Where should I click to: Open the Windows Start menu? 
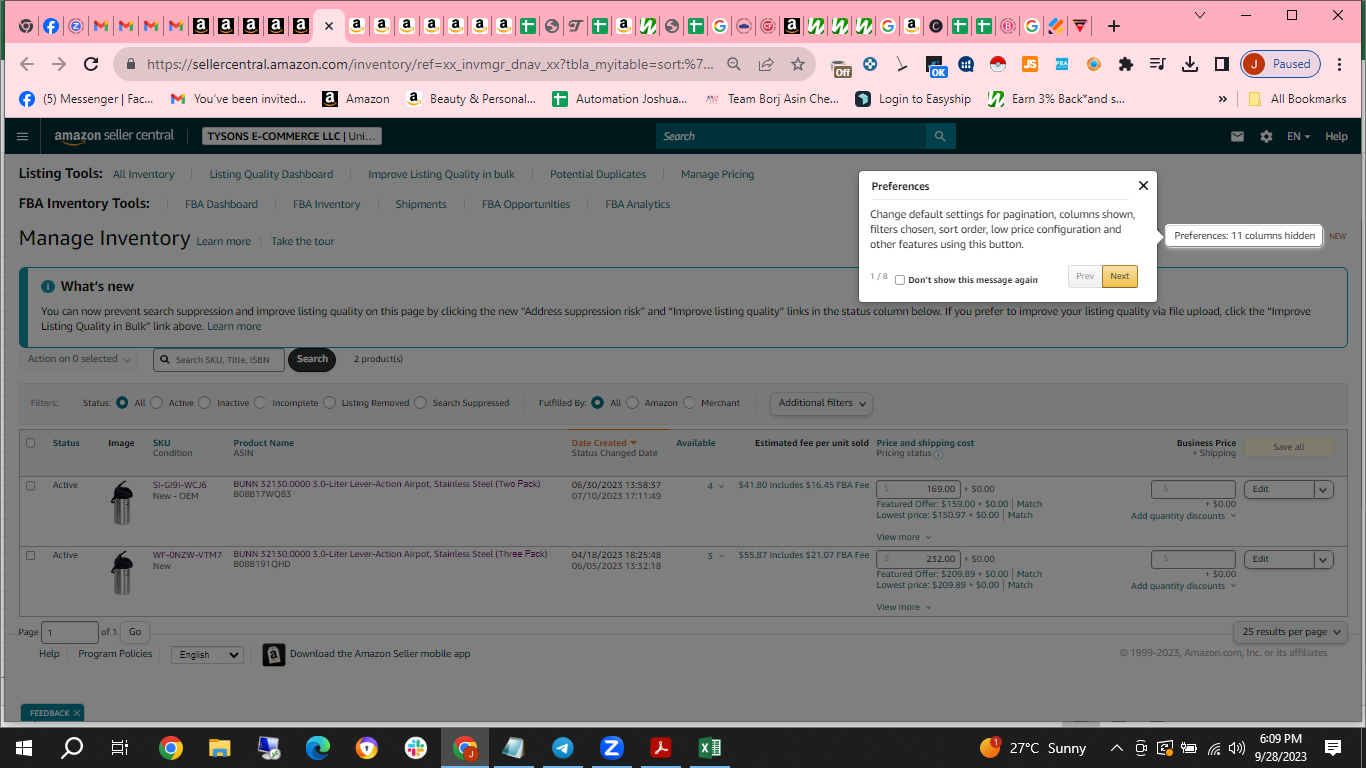pos(24,747)
